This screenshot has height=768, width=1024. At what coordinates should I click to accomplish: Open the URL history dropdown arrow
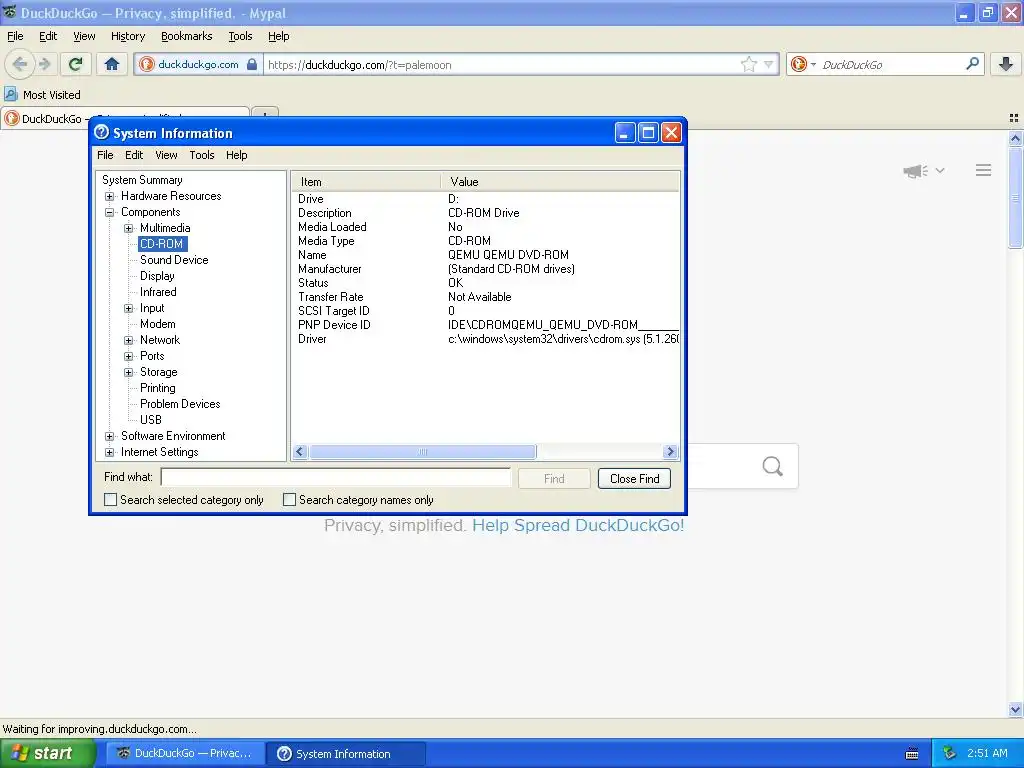click(x=769, y=64)
